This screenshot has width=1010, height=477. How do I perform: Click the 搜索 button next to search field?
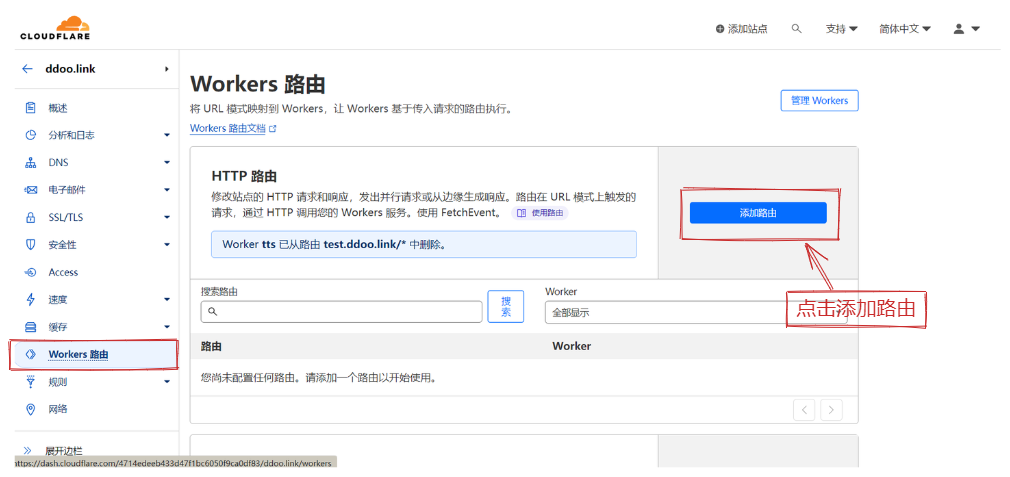[x=506, y=306]
